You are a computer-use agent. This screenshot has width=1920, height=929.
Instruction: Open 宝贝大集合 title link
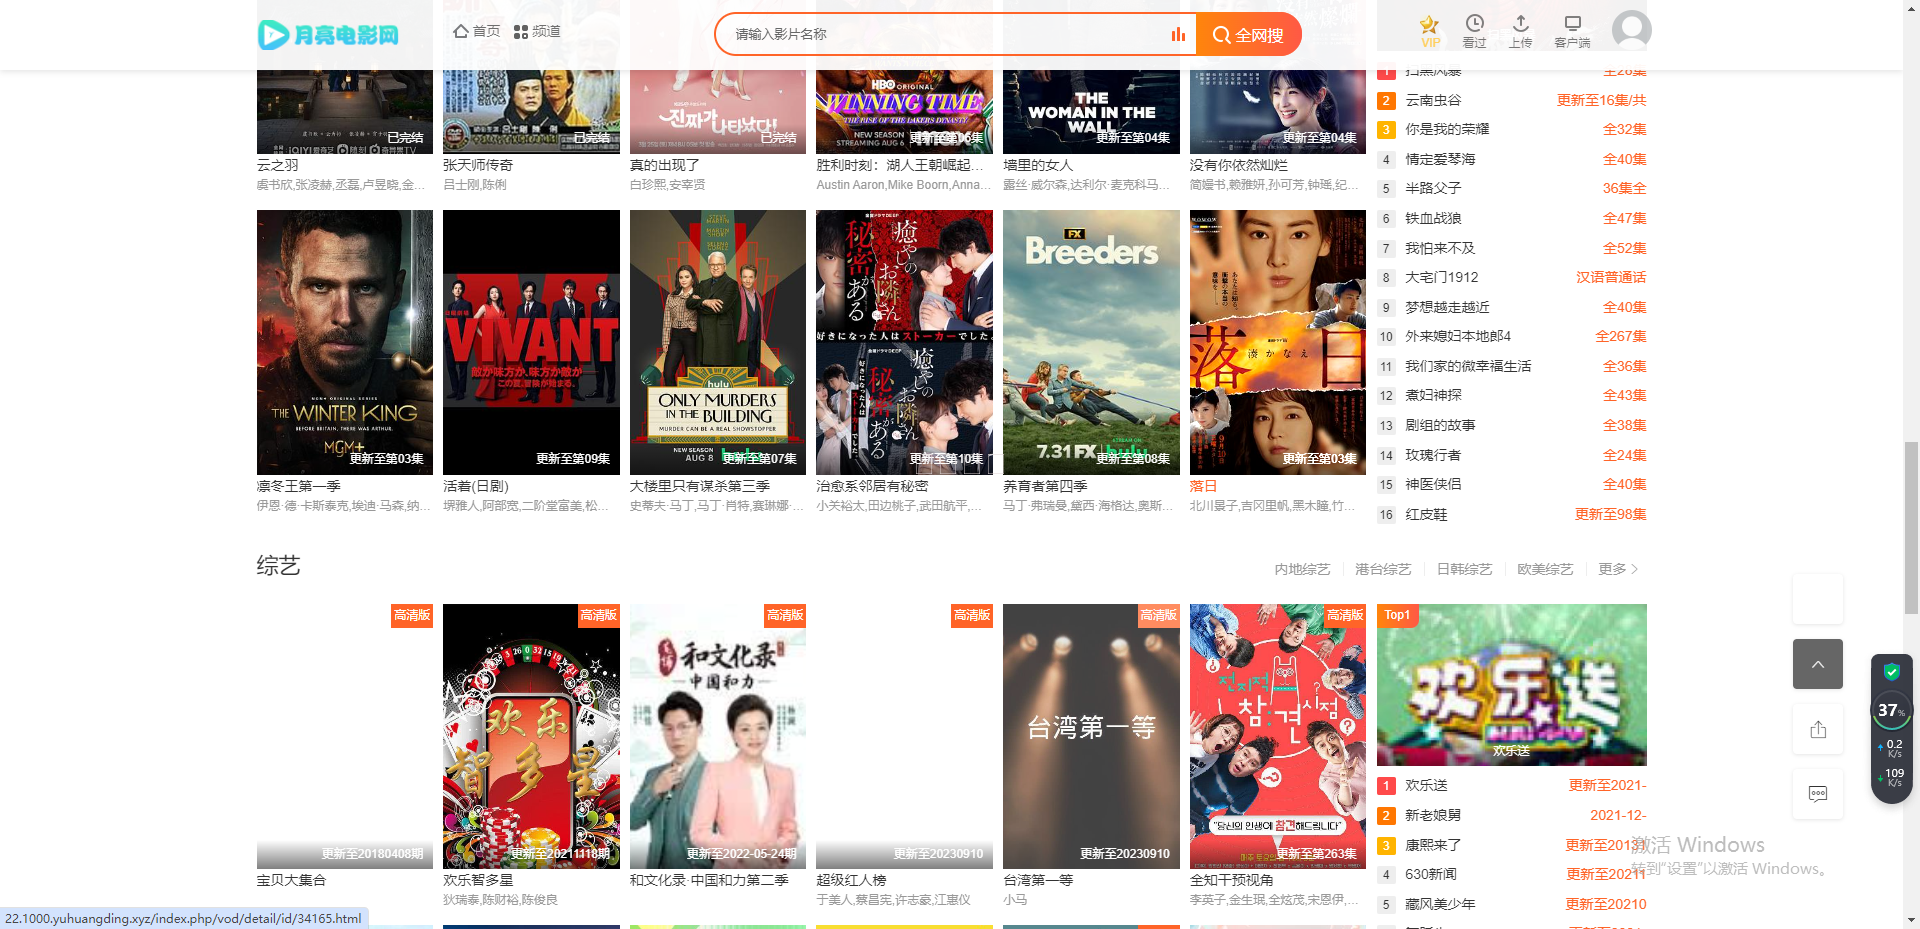pyautogui.click(x=292, y=880)
